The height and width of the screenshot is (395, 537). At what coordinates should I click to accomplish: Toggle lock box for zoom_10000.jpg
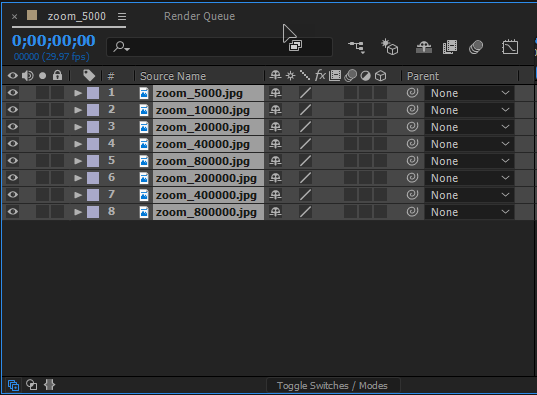pyautogui.click(x=58, y=110)
